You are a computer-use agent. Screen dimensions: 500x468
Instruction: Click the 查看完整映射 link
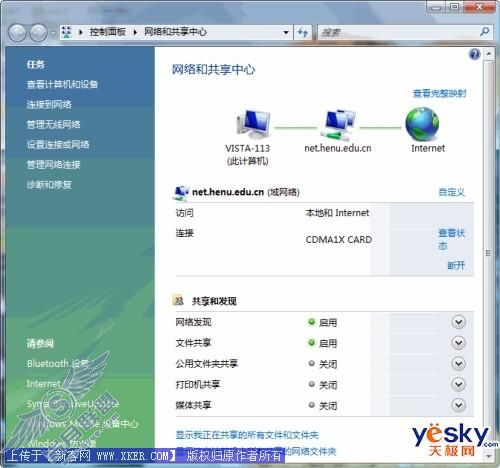440,93
